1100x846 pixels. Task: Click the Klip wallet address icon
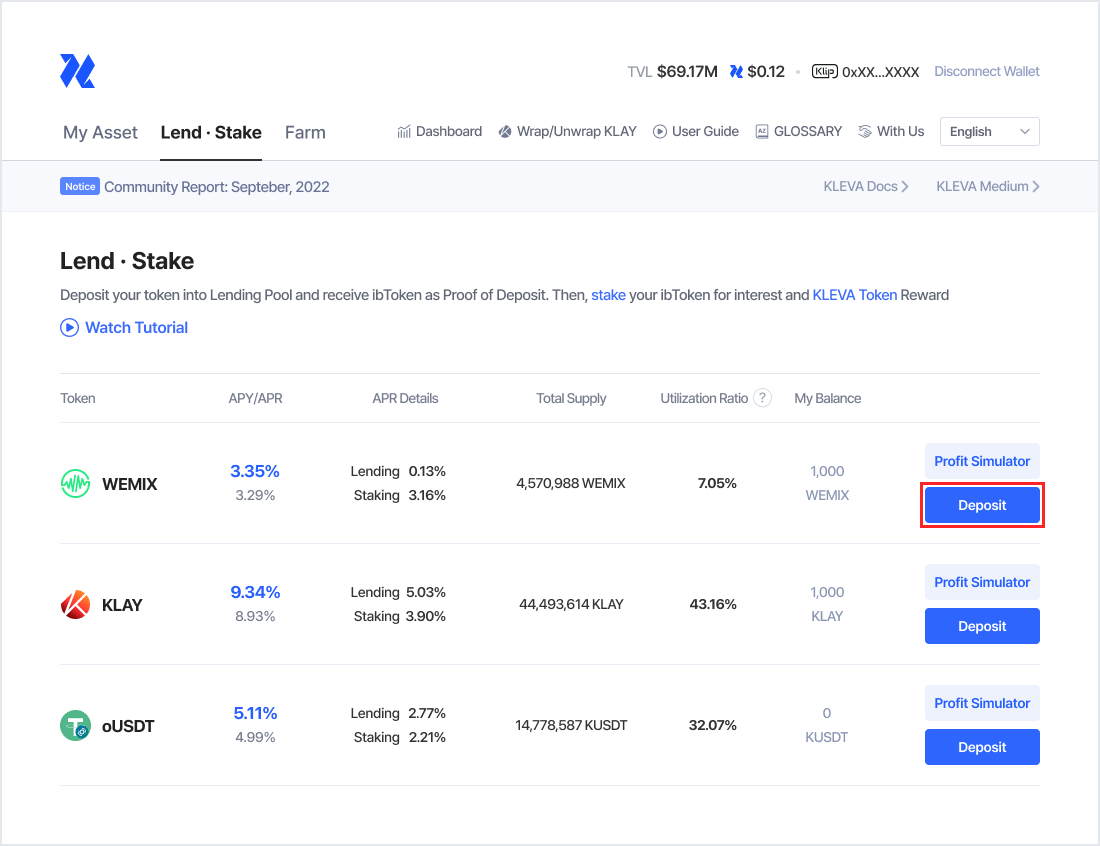pos(824,72)
